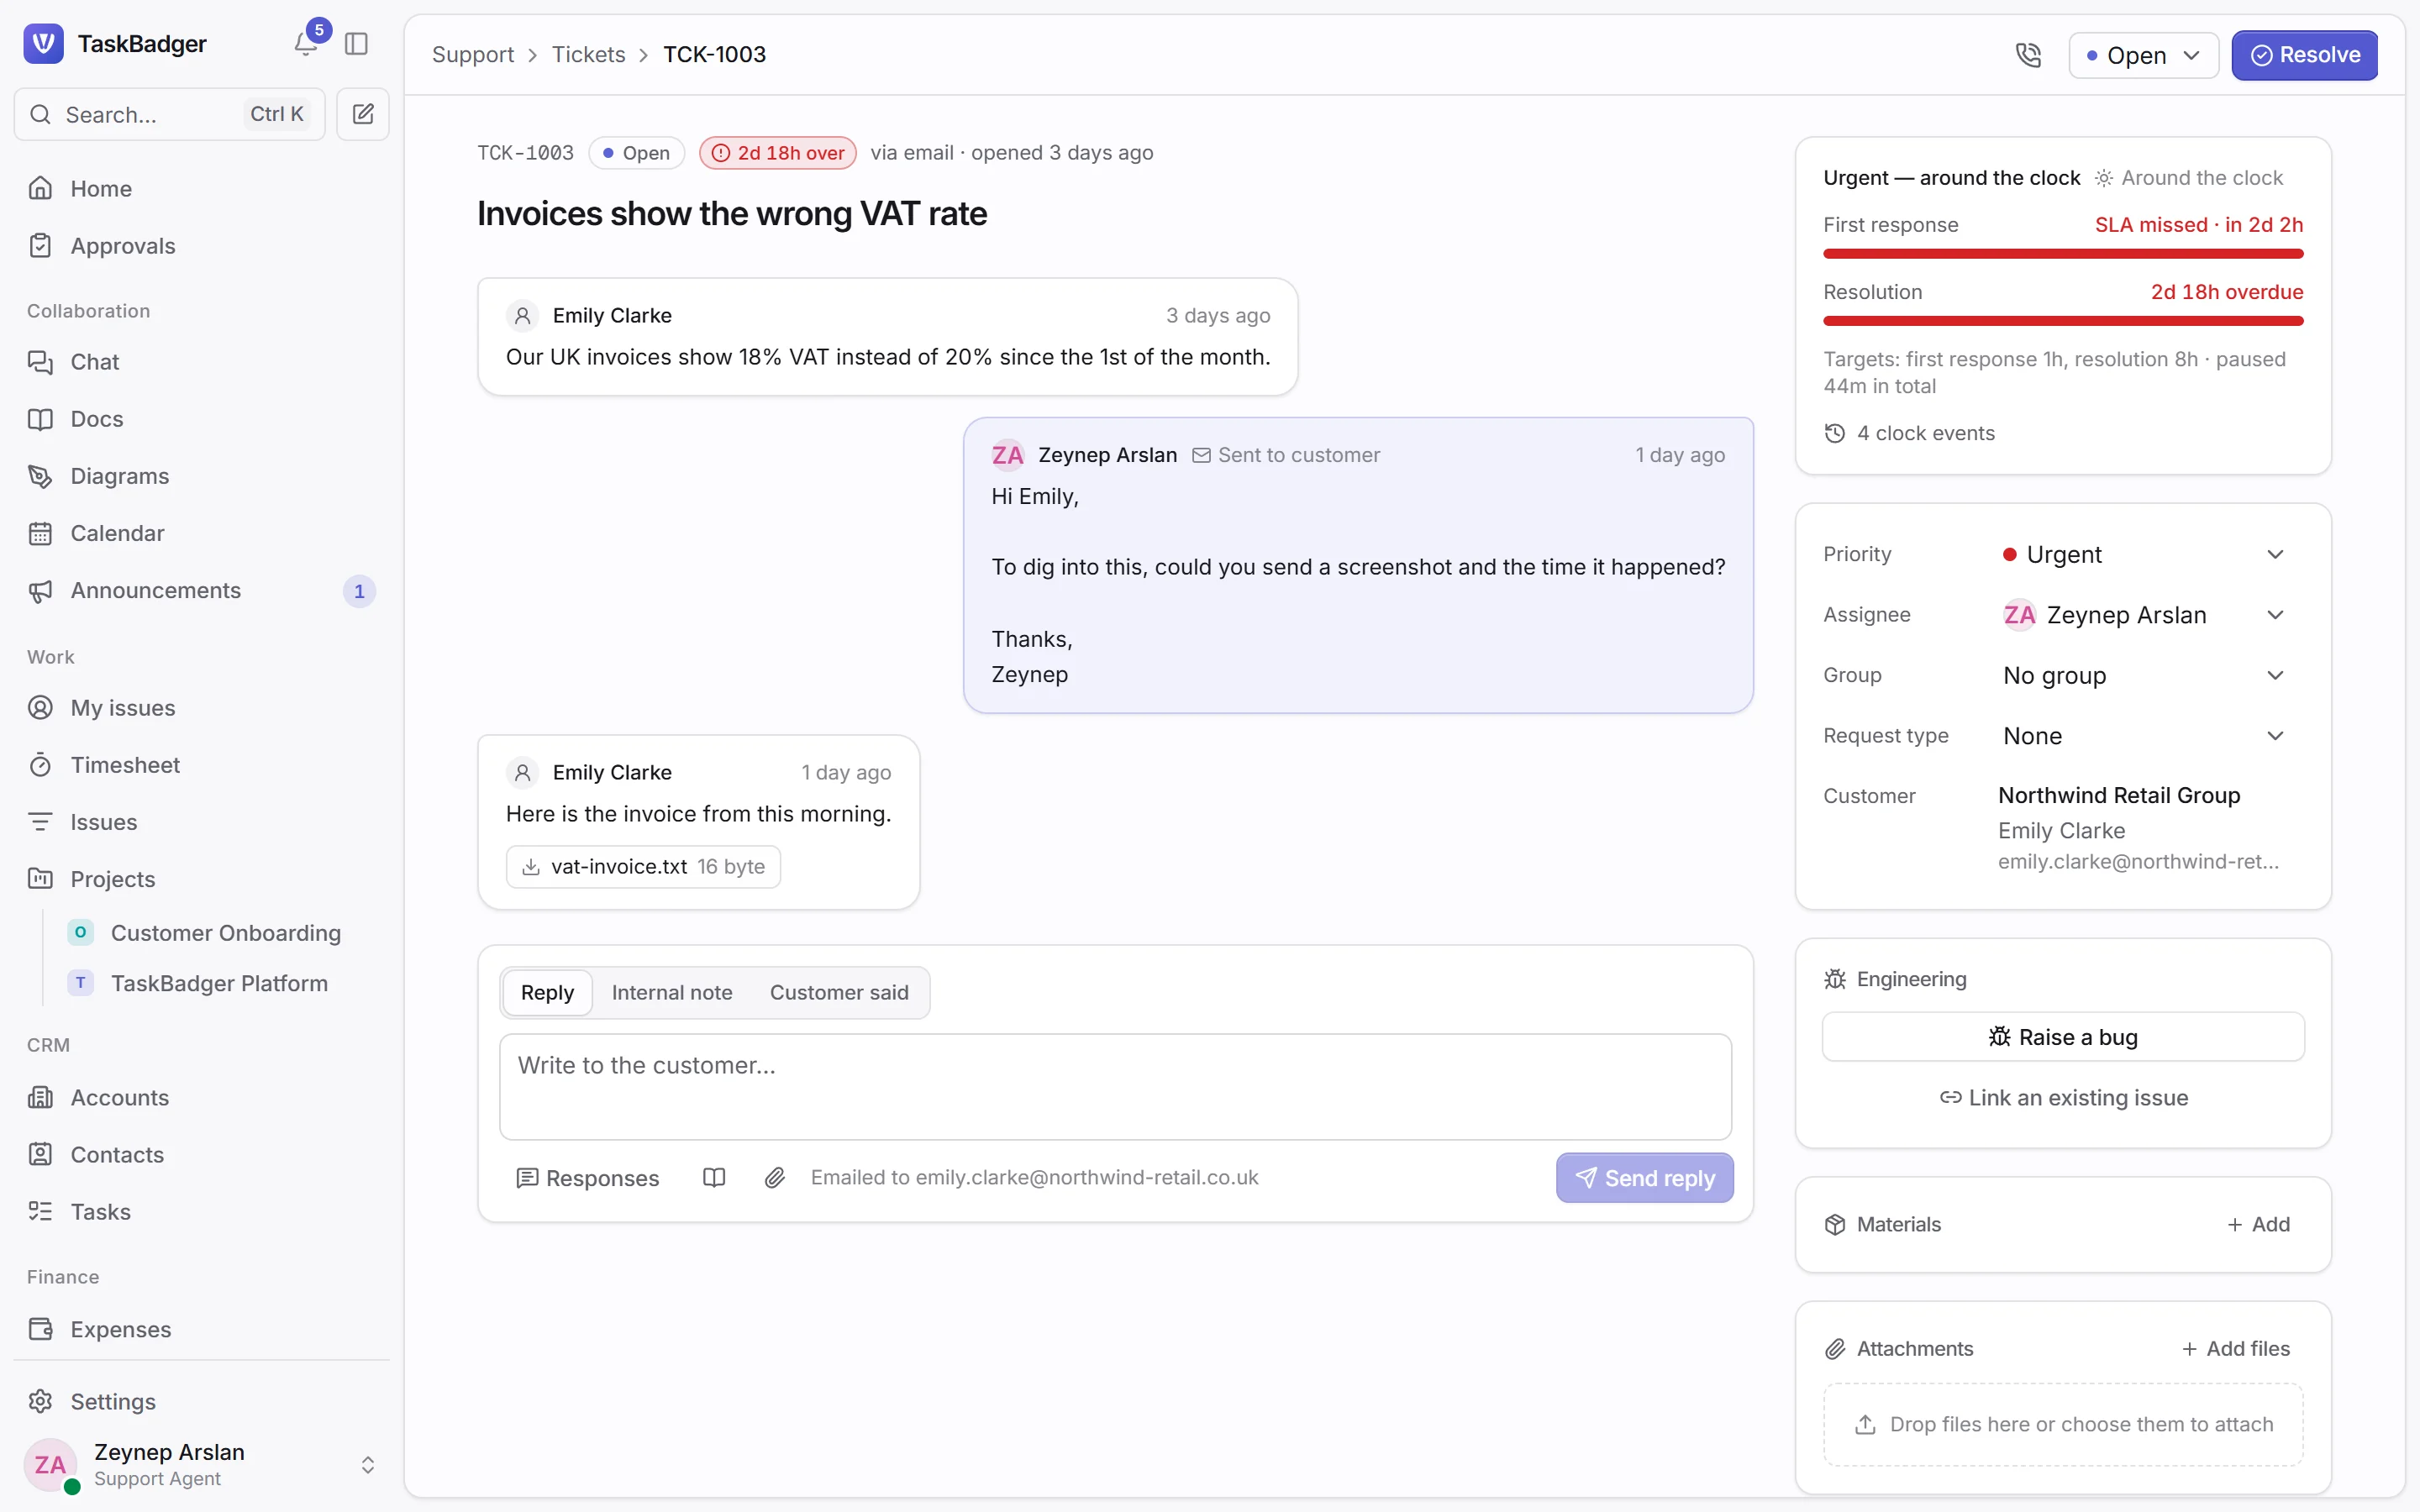Screen dimensions: 2420x1512
Task: Click the TaskBadger logo
Action: coord(43,43)
